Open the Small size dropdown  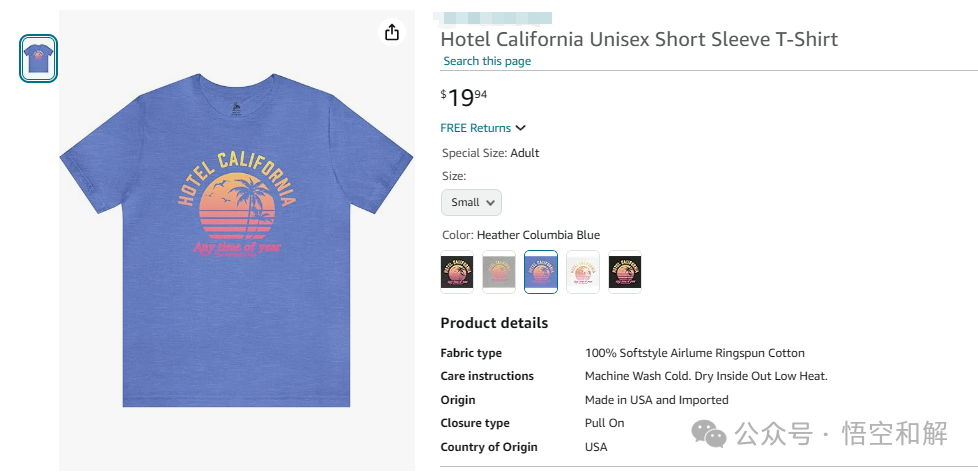tap(471, 202)
